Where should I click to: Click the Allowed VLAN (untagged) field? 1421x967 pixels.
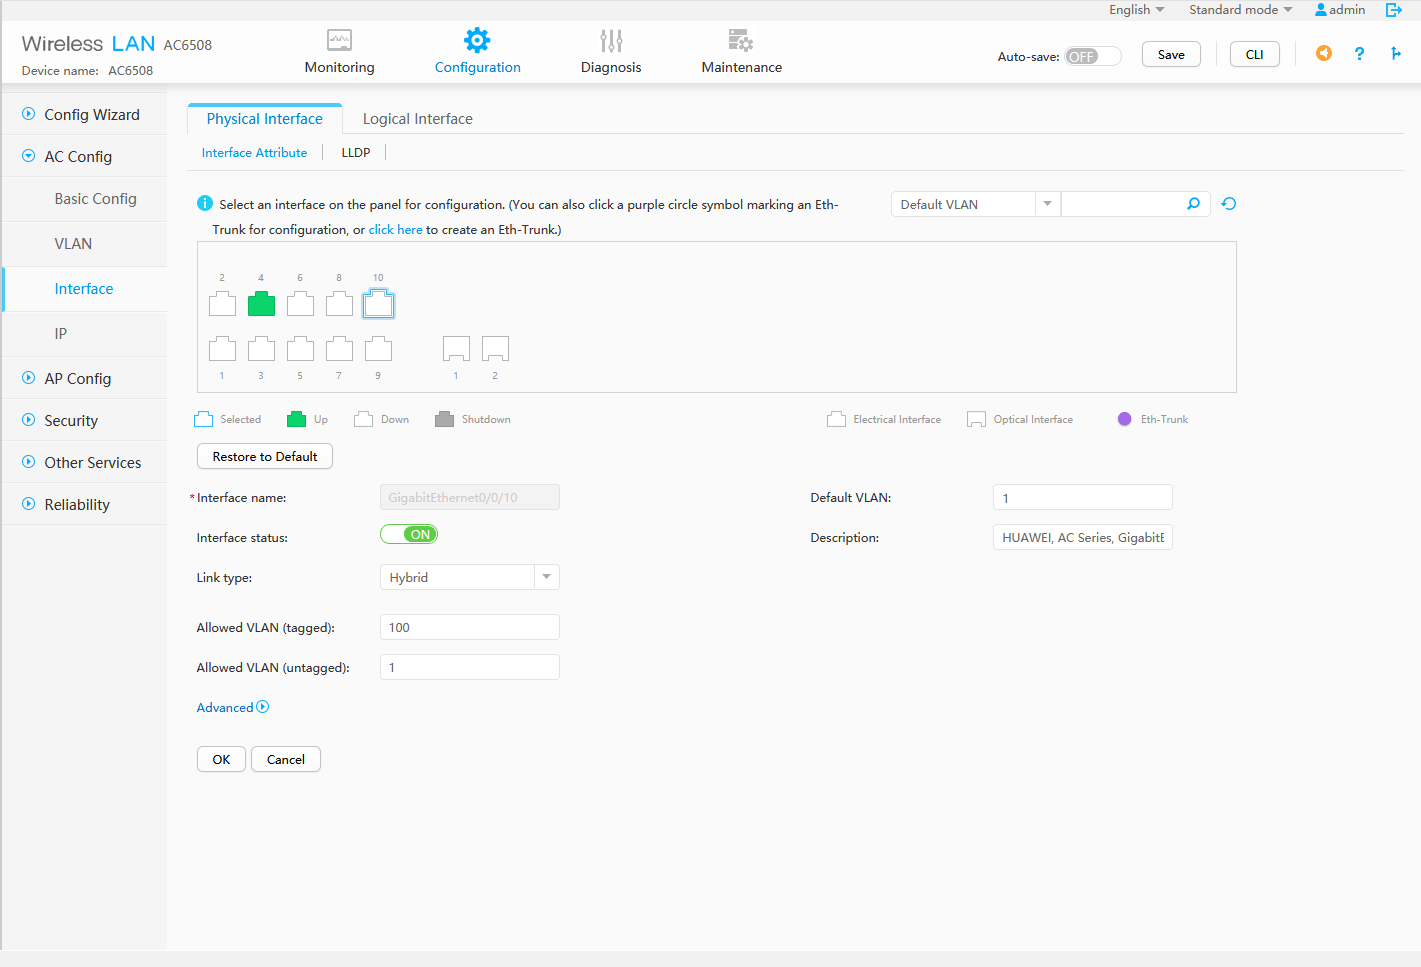[469, 667]
